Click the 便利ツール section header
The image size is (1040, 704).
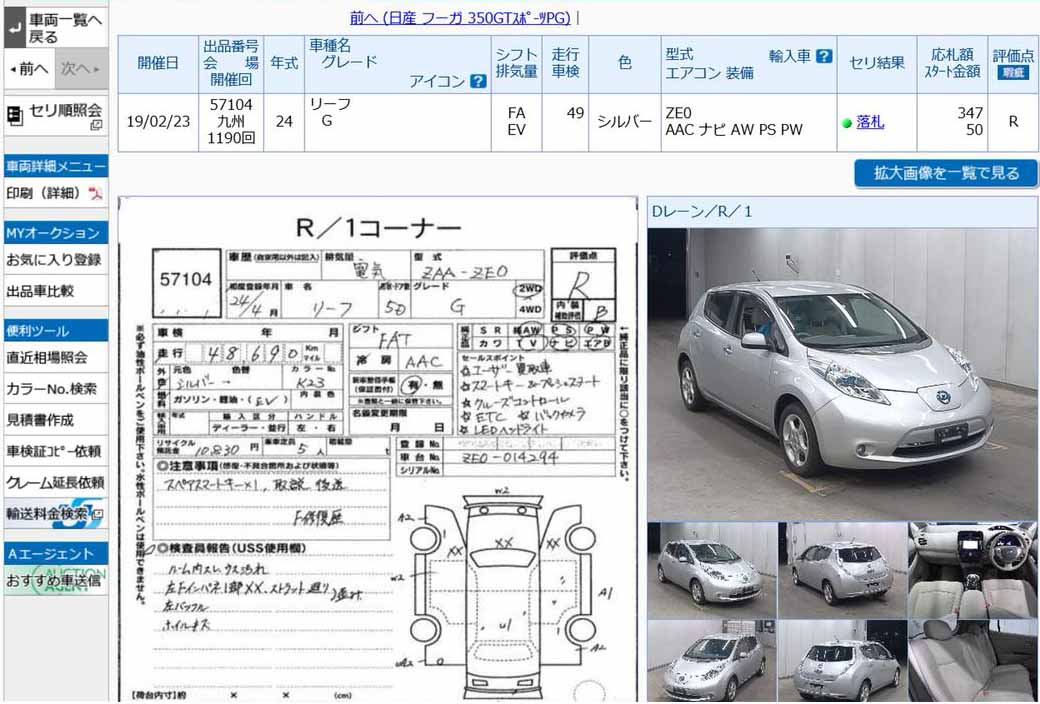tap(56, 330)
